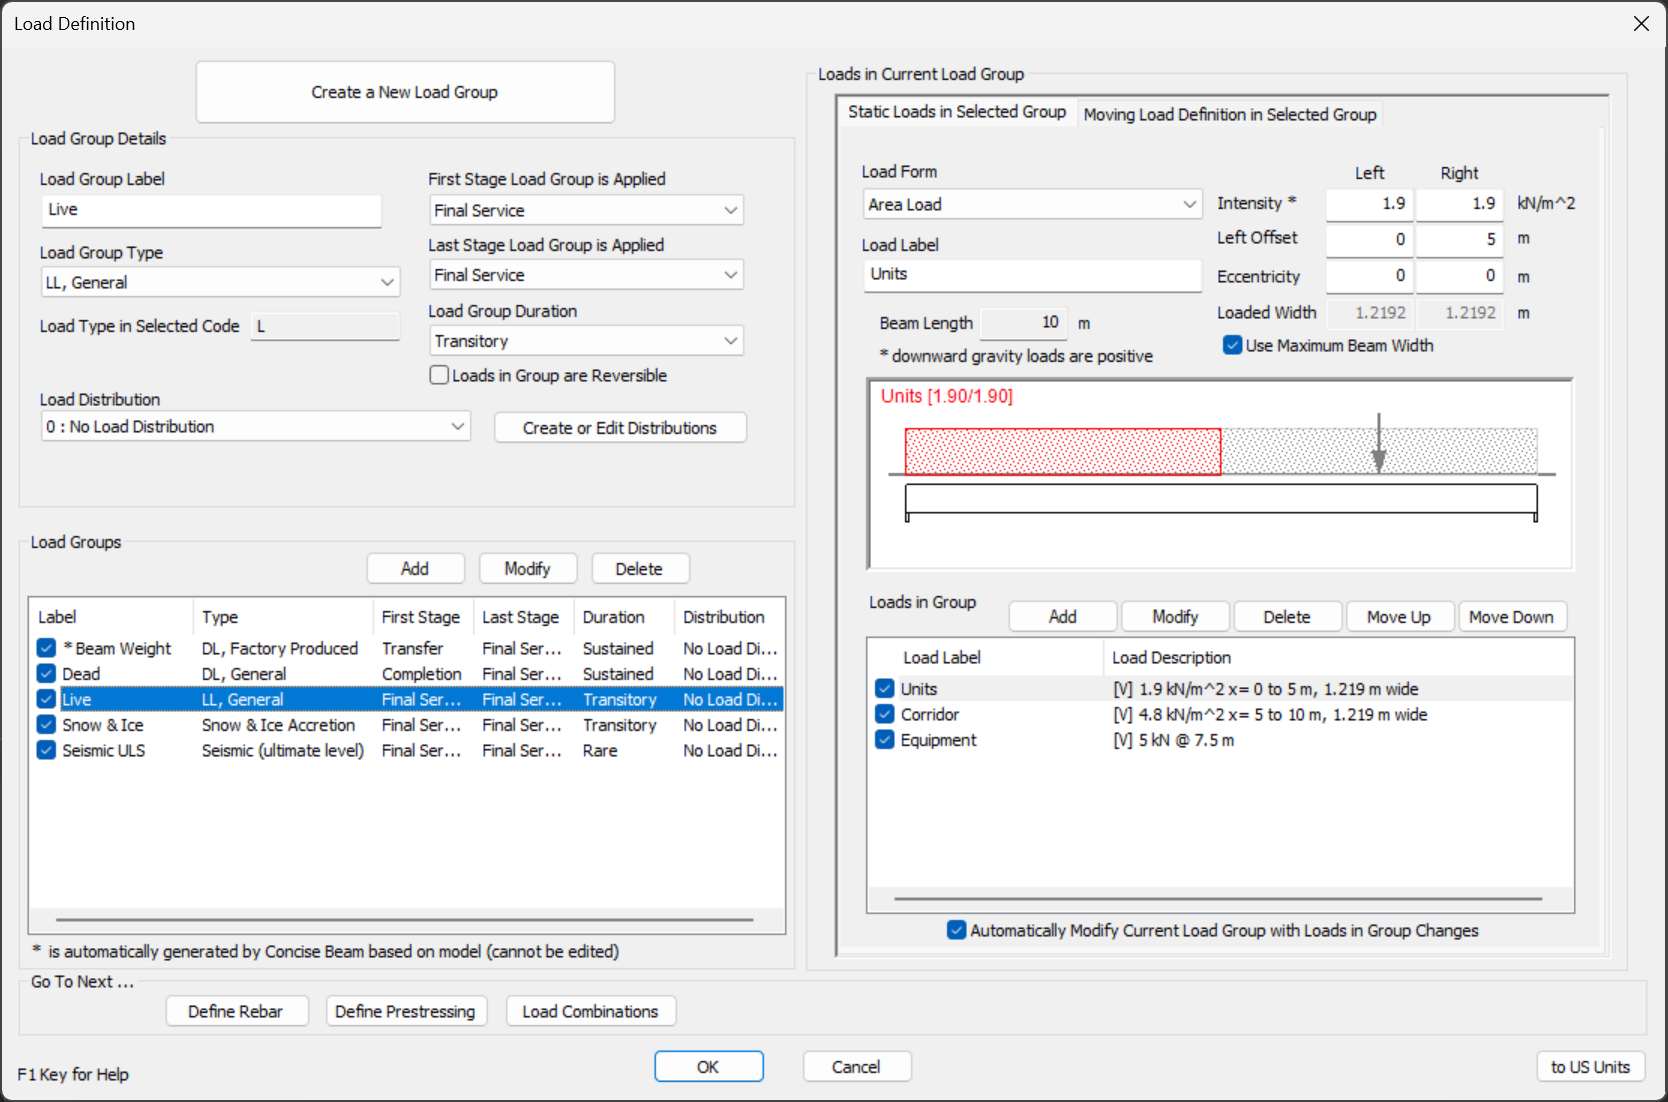Toggle the Automatically Modify Current Load Group checkbox

pyautogui.click(x=957, y=931)
